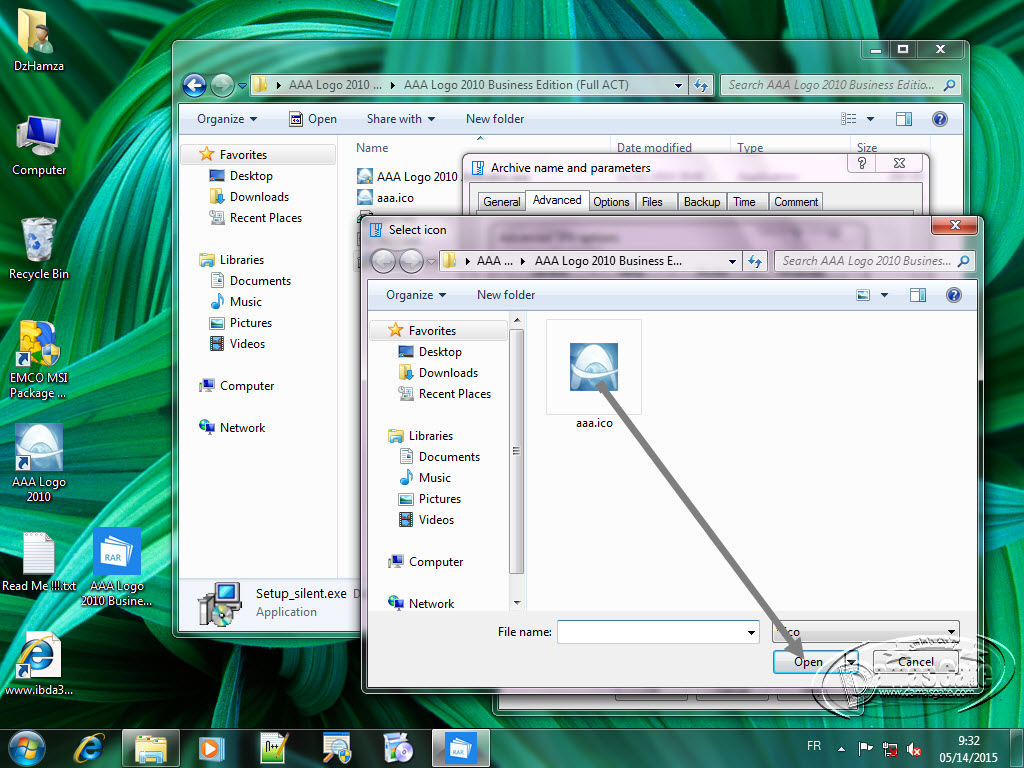The image size is (1024, 768).
Task: Open the Windows Start menu
Action: point(27,748)
